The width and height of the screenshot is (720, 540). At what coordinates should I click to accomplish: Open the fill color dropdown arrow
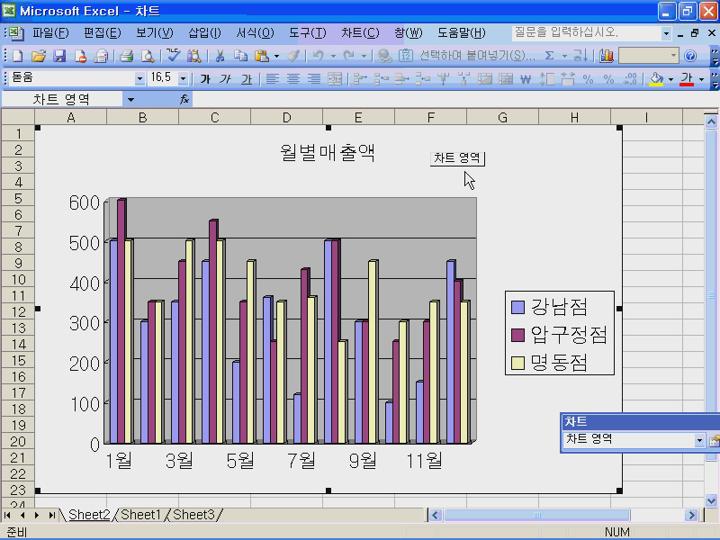coord(671,79)
